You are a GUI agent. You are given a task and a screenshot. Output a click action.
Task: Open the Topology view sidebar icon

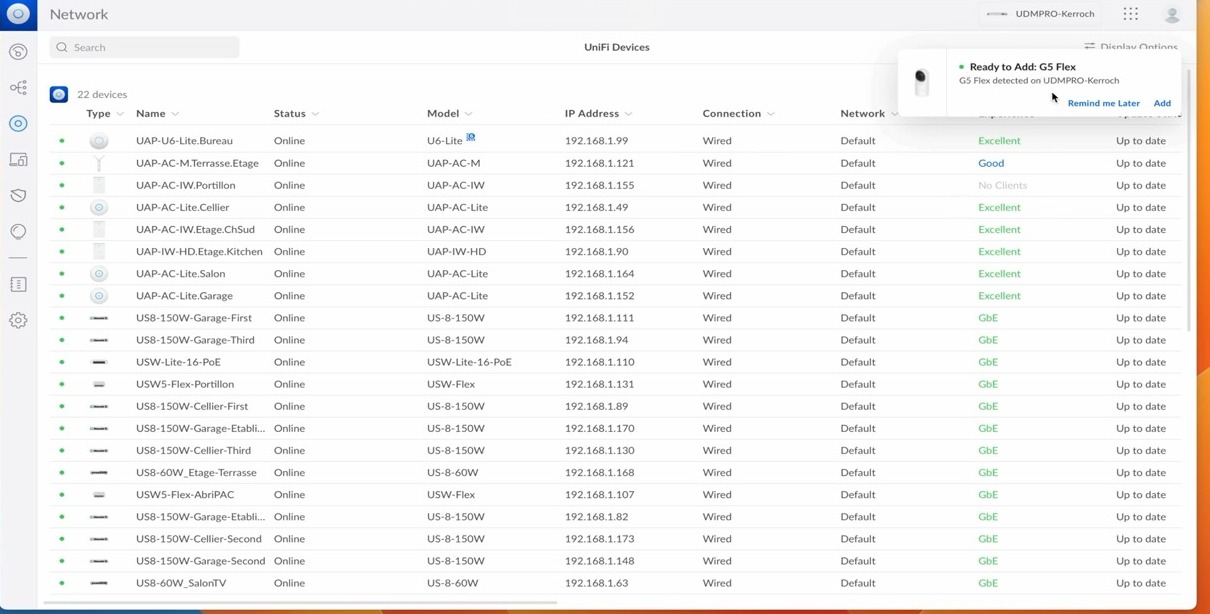pyautogui.click(x=18, y=88)
